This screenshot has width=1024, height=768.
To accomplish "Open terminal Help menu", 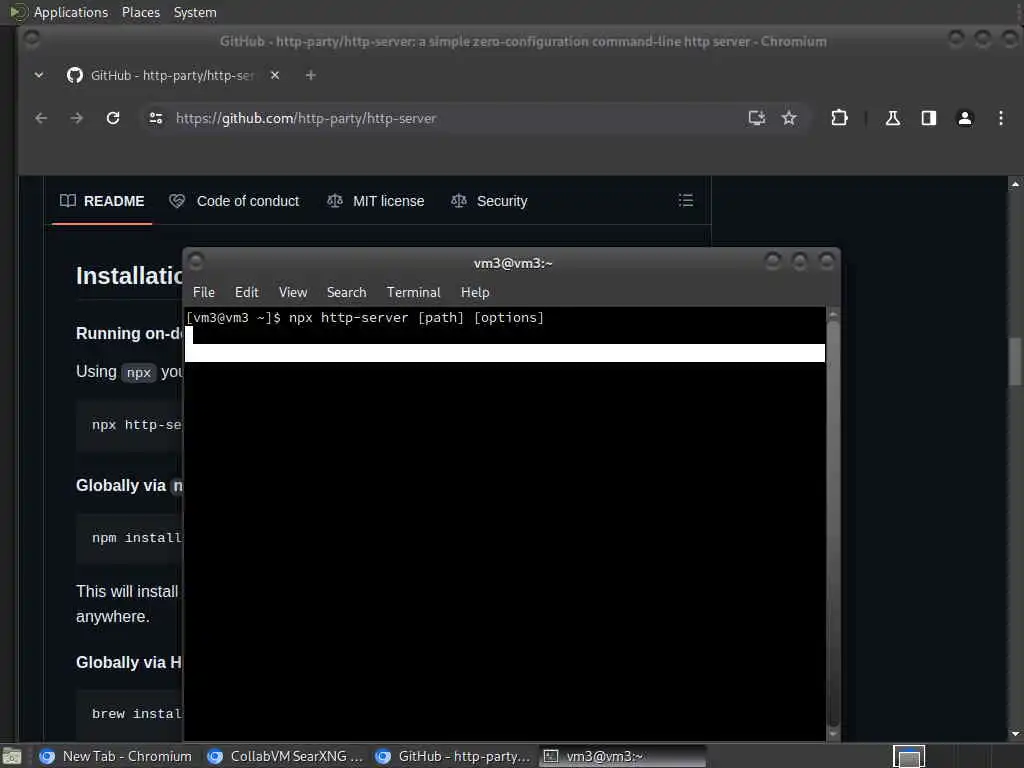I will click(475, 293).
